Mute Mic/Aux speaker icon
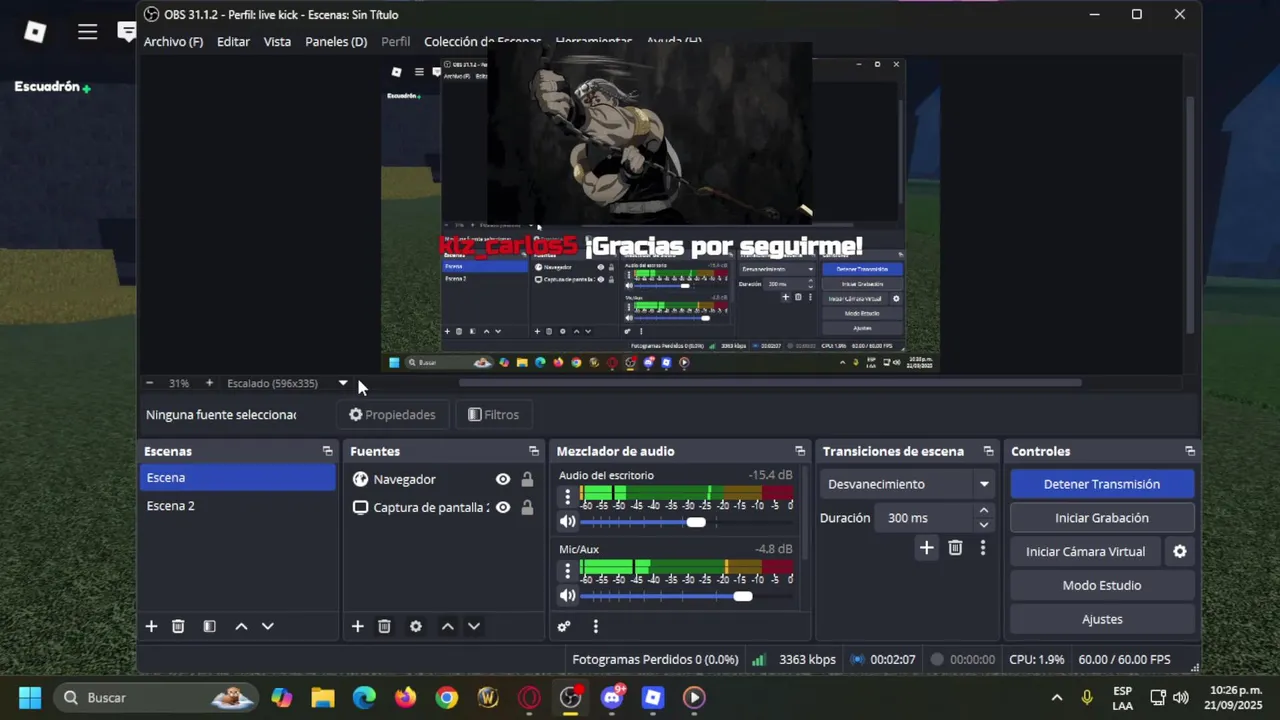This screenshot has height=720, width=1280. tap(567, 596)
